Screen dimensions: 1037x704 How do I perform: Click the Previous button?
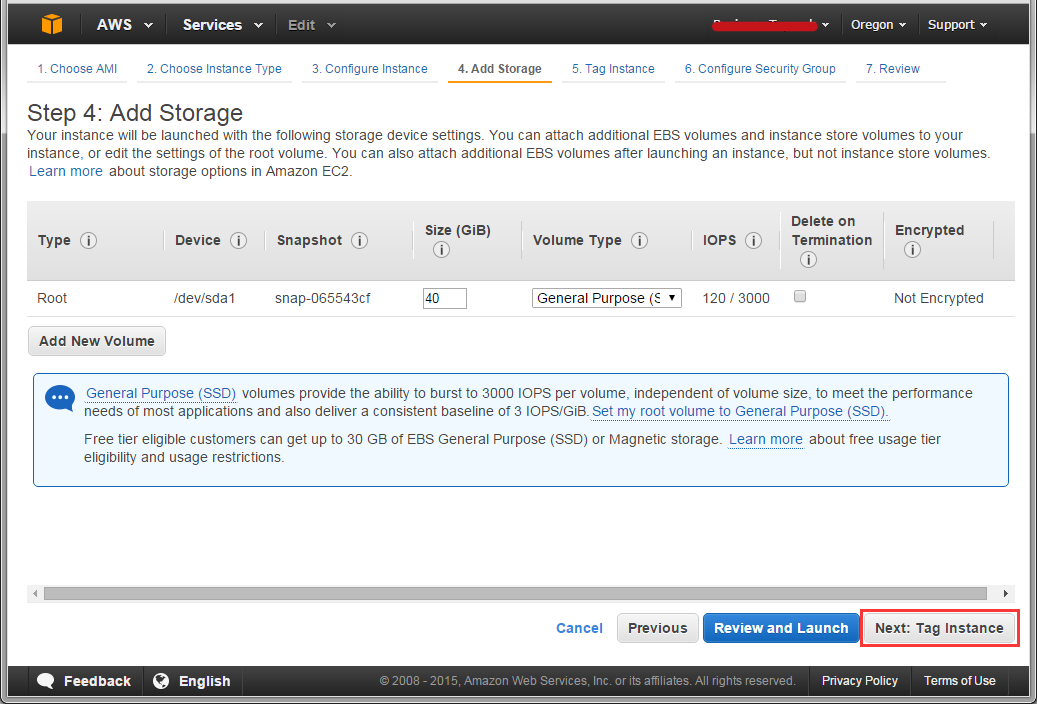[657, 628]
